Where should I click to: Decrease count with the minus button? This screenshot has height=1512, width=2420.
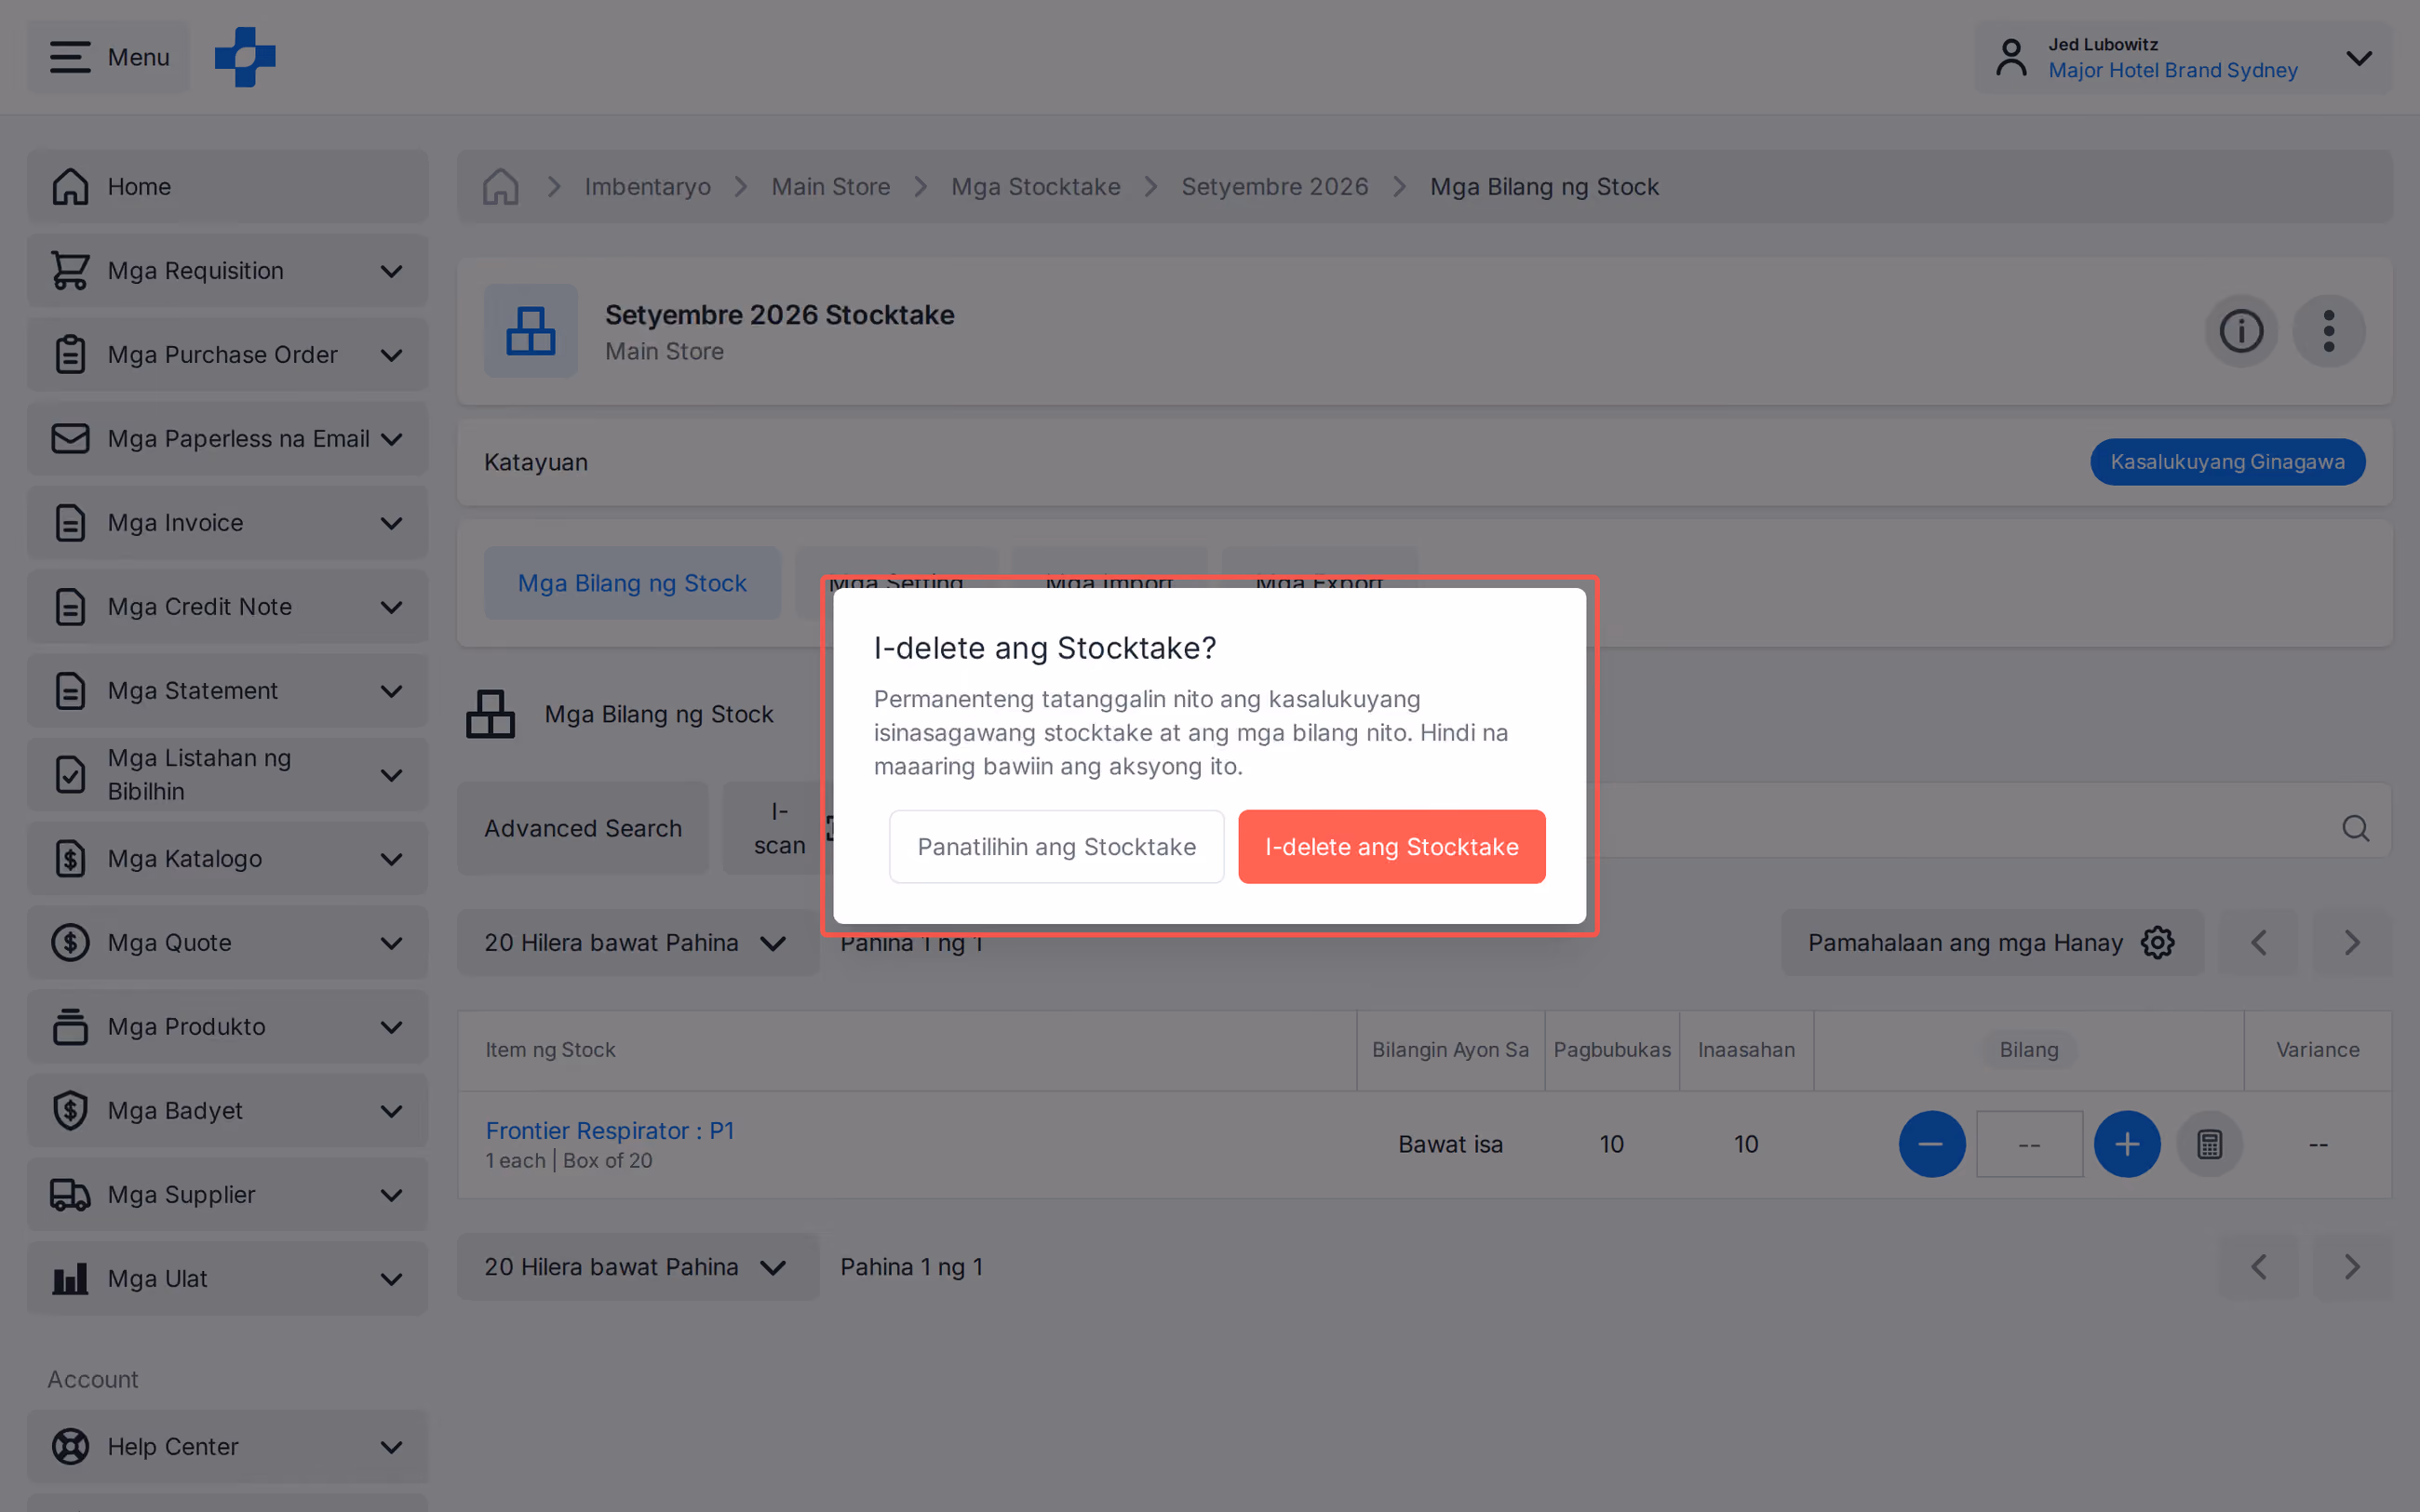[1931, 1144]
